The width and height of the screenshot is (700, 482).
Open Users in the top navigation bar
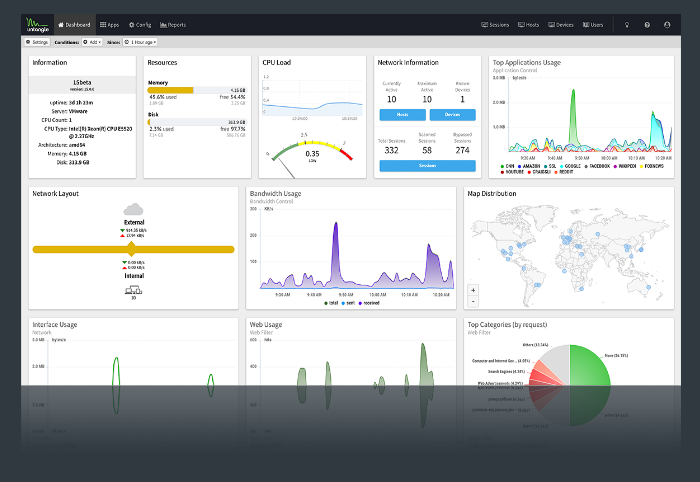coord(593,25)
